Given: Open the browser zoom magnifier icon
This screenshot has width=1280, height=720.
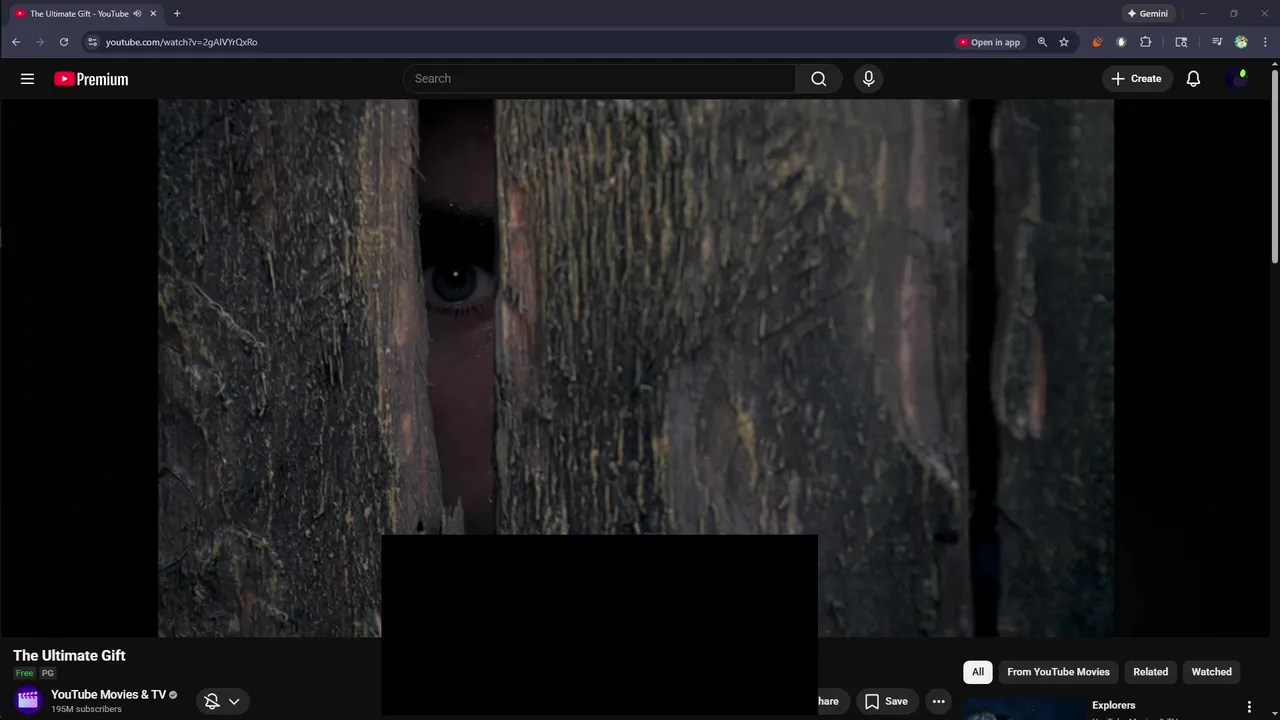Looking at the screenshot, I should coord(1042,42).
